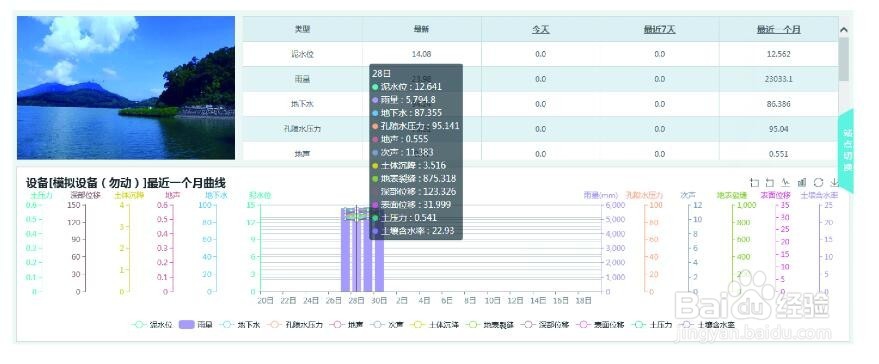The width and height of the screenshot is (879, 364).
Task: Click the 今天 column header link
Action: tap(540, 29)
